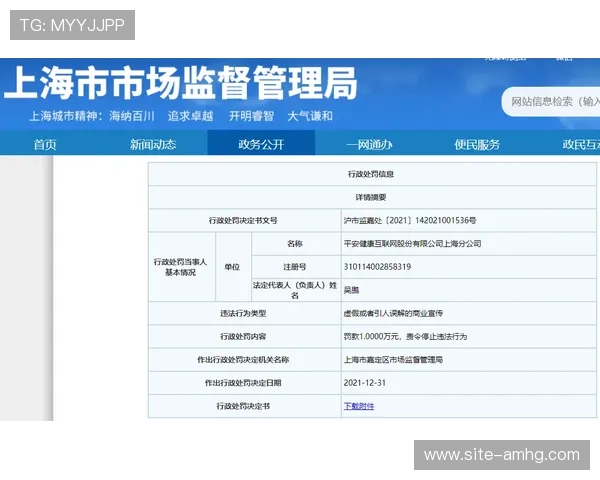This screenshot has width=600, height=480.
Task: Click the 行政处罚决定书 label cell
Action: pyautogui.click(x=245, y=406)
